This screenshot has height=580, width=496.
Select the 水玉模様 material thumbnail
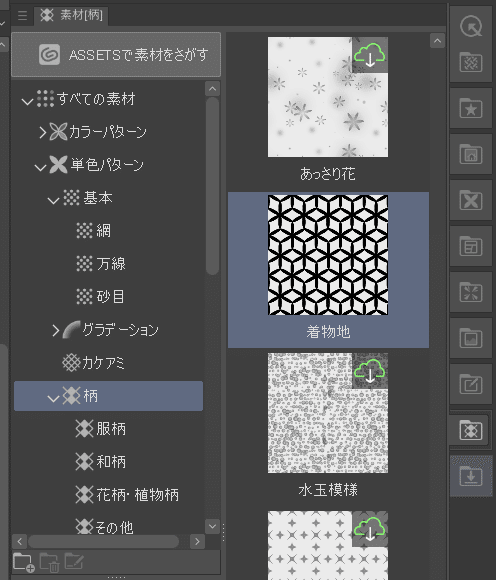(x=328, y=413)
